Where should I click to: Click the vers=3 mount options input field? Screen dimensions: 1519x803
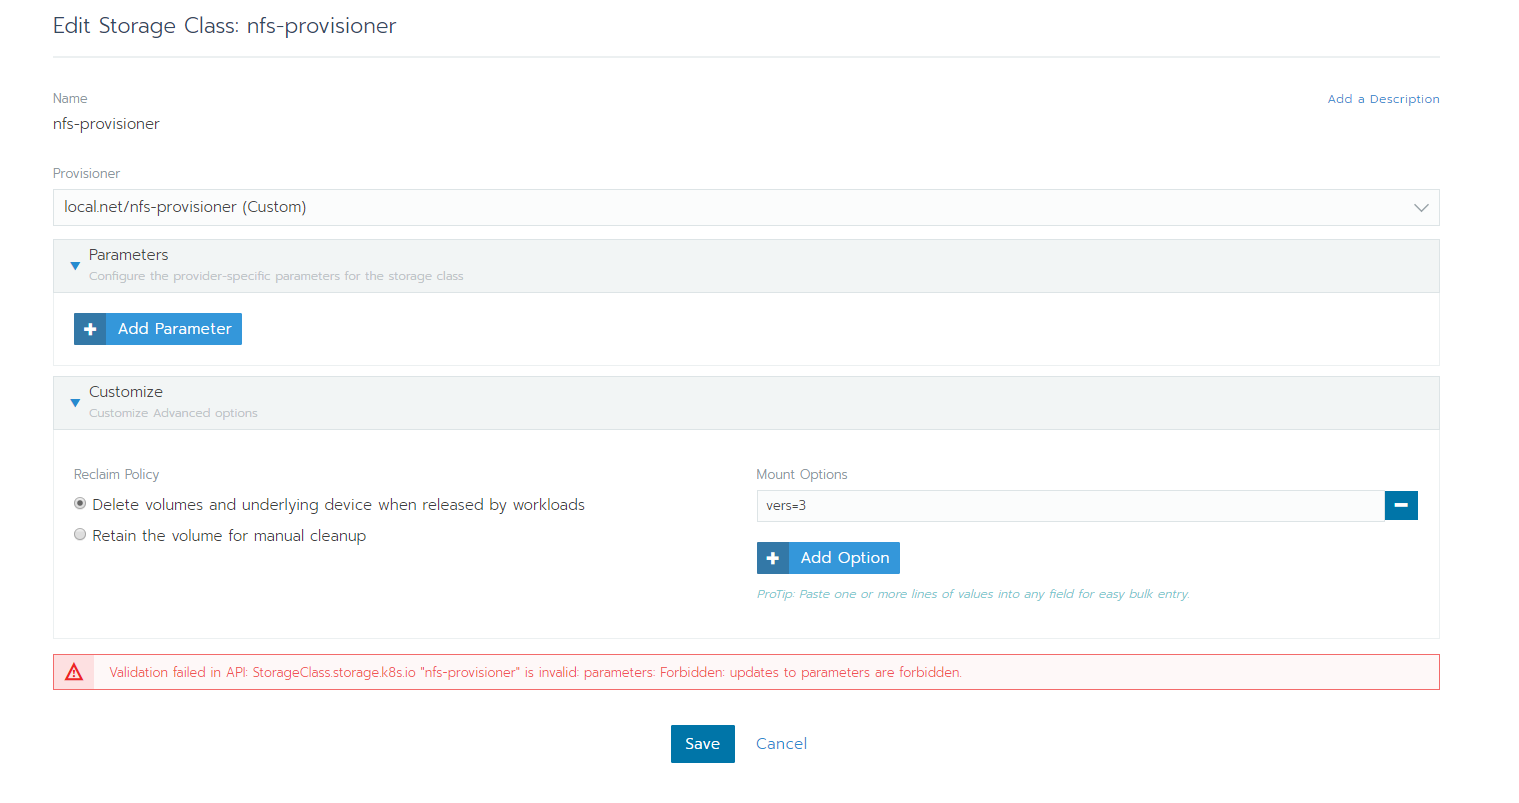[1070, 505]
